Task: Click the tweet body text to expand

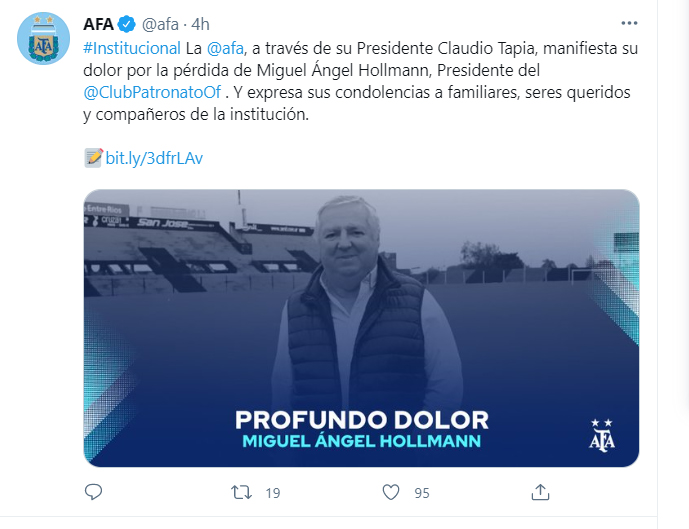Action: (360, 81)
